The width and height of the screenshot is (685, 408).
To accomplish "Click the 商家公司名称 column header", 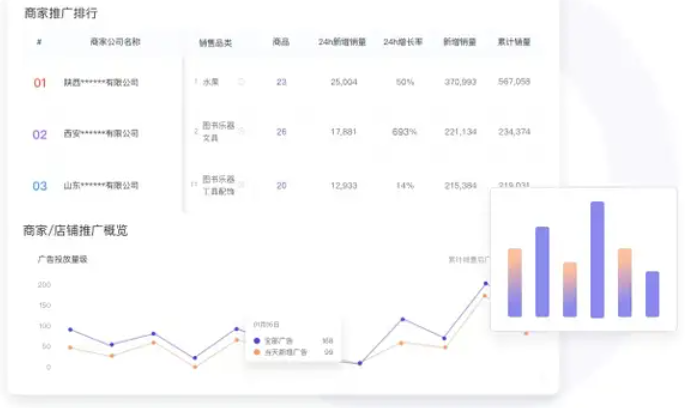I will coord(115,43).
